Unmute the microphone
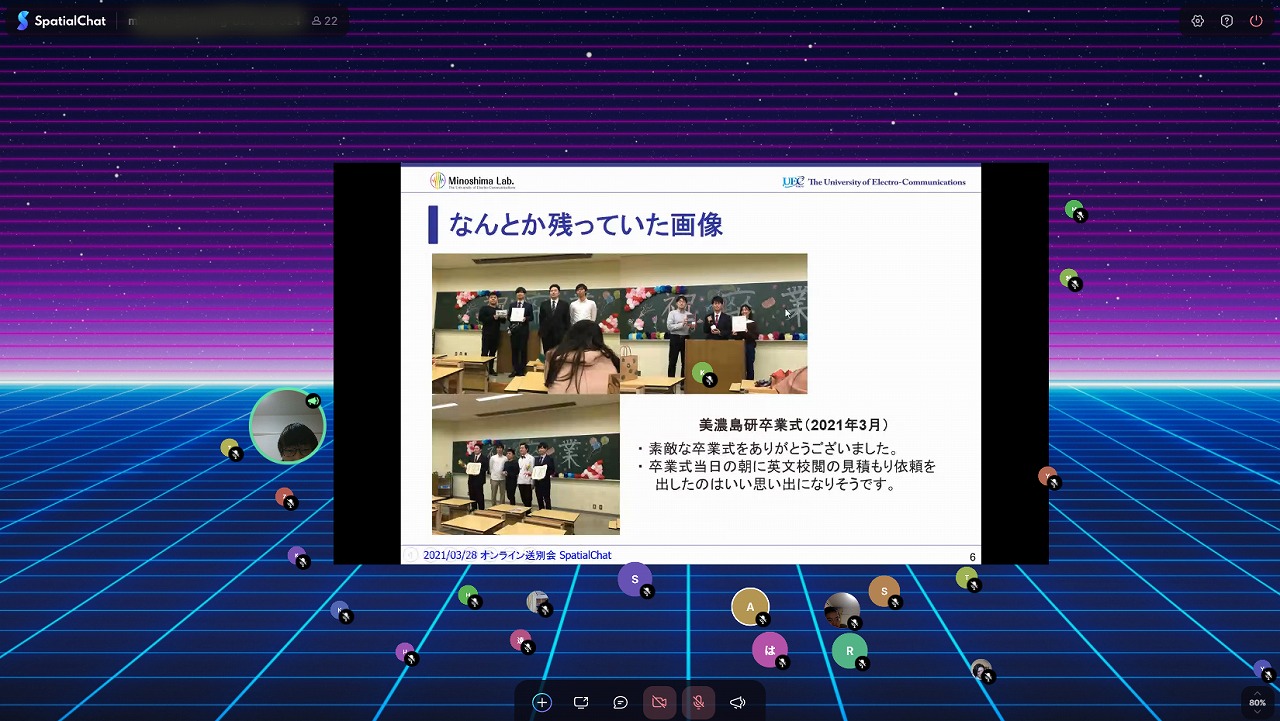 point(698,702)
